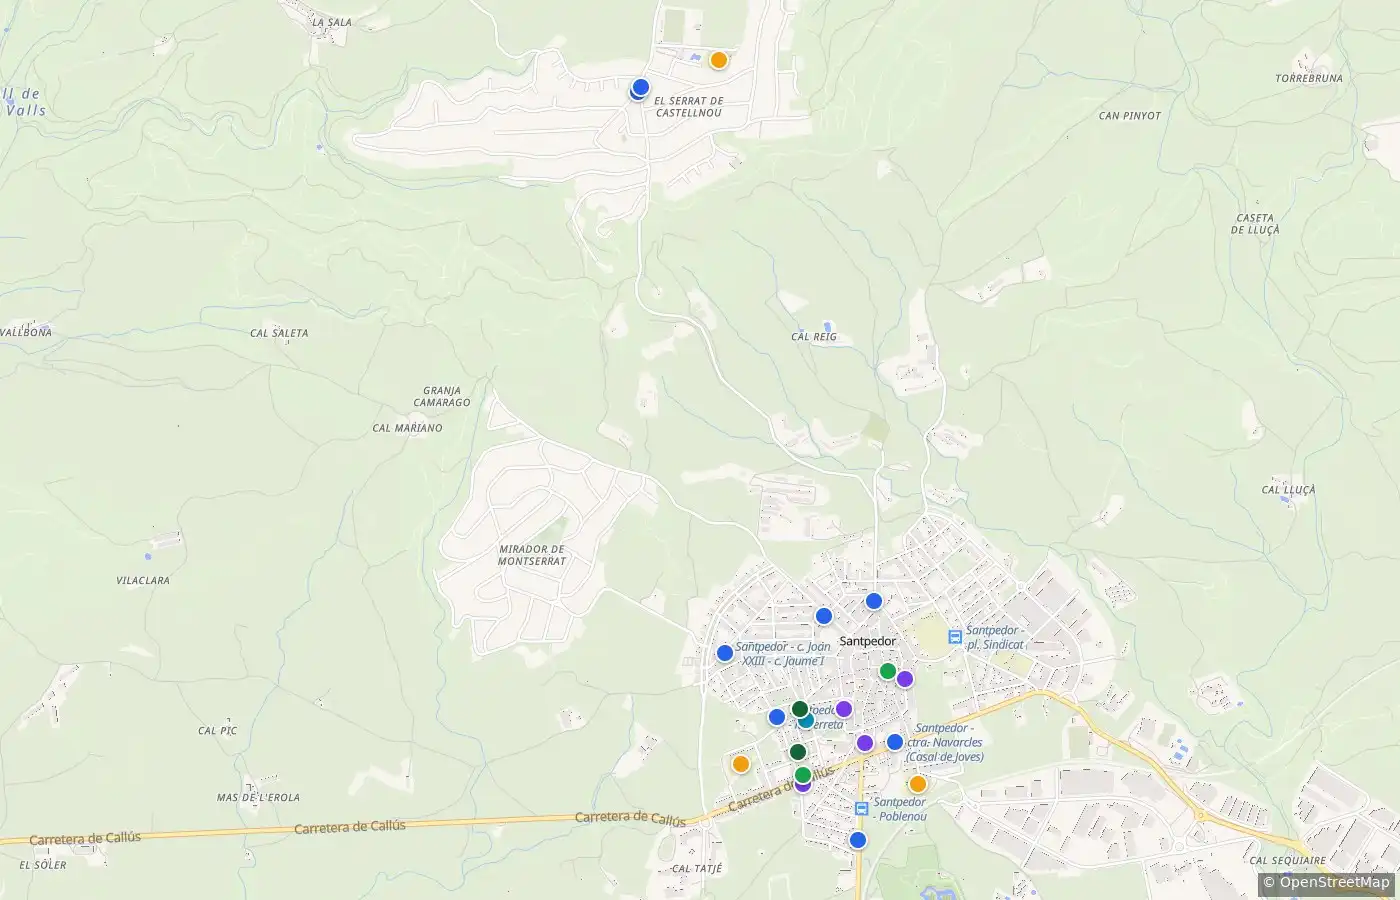The image size is (1400, 900).
Task: Click the Santpedor - Poblenou stop name
Action: (900, 809)
